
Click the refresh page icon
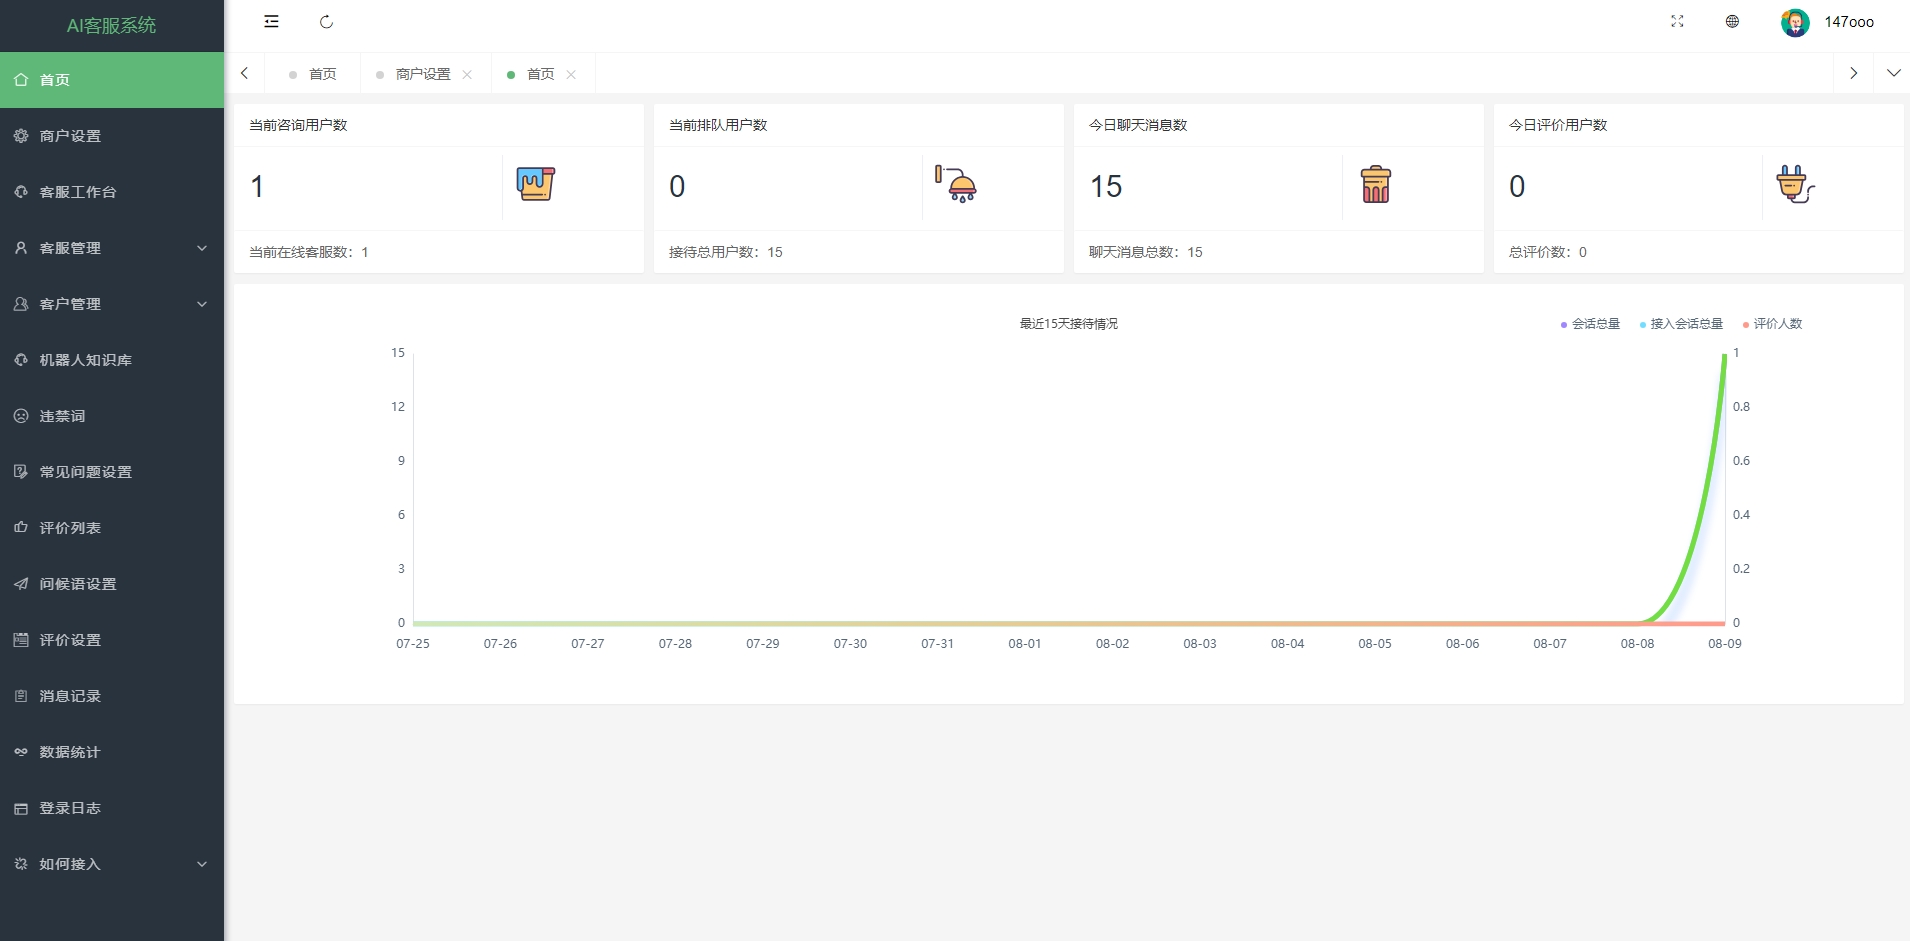tap(326, 22)
